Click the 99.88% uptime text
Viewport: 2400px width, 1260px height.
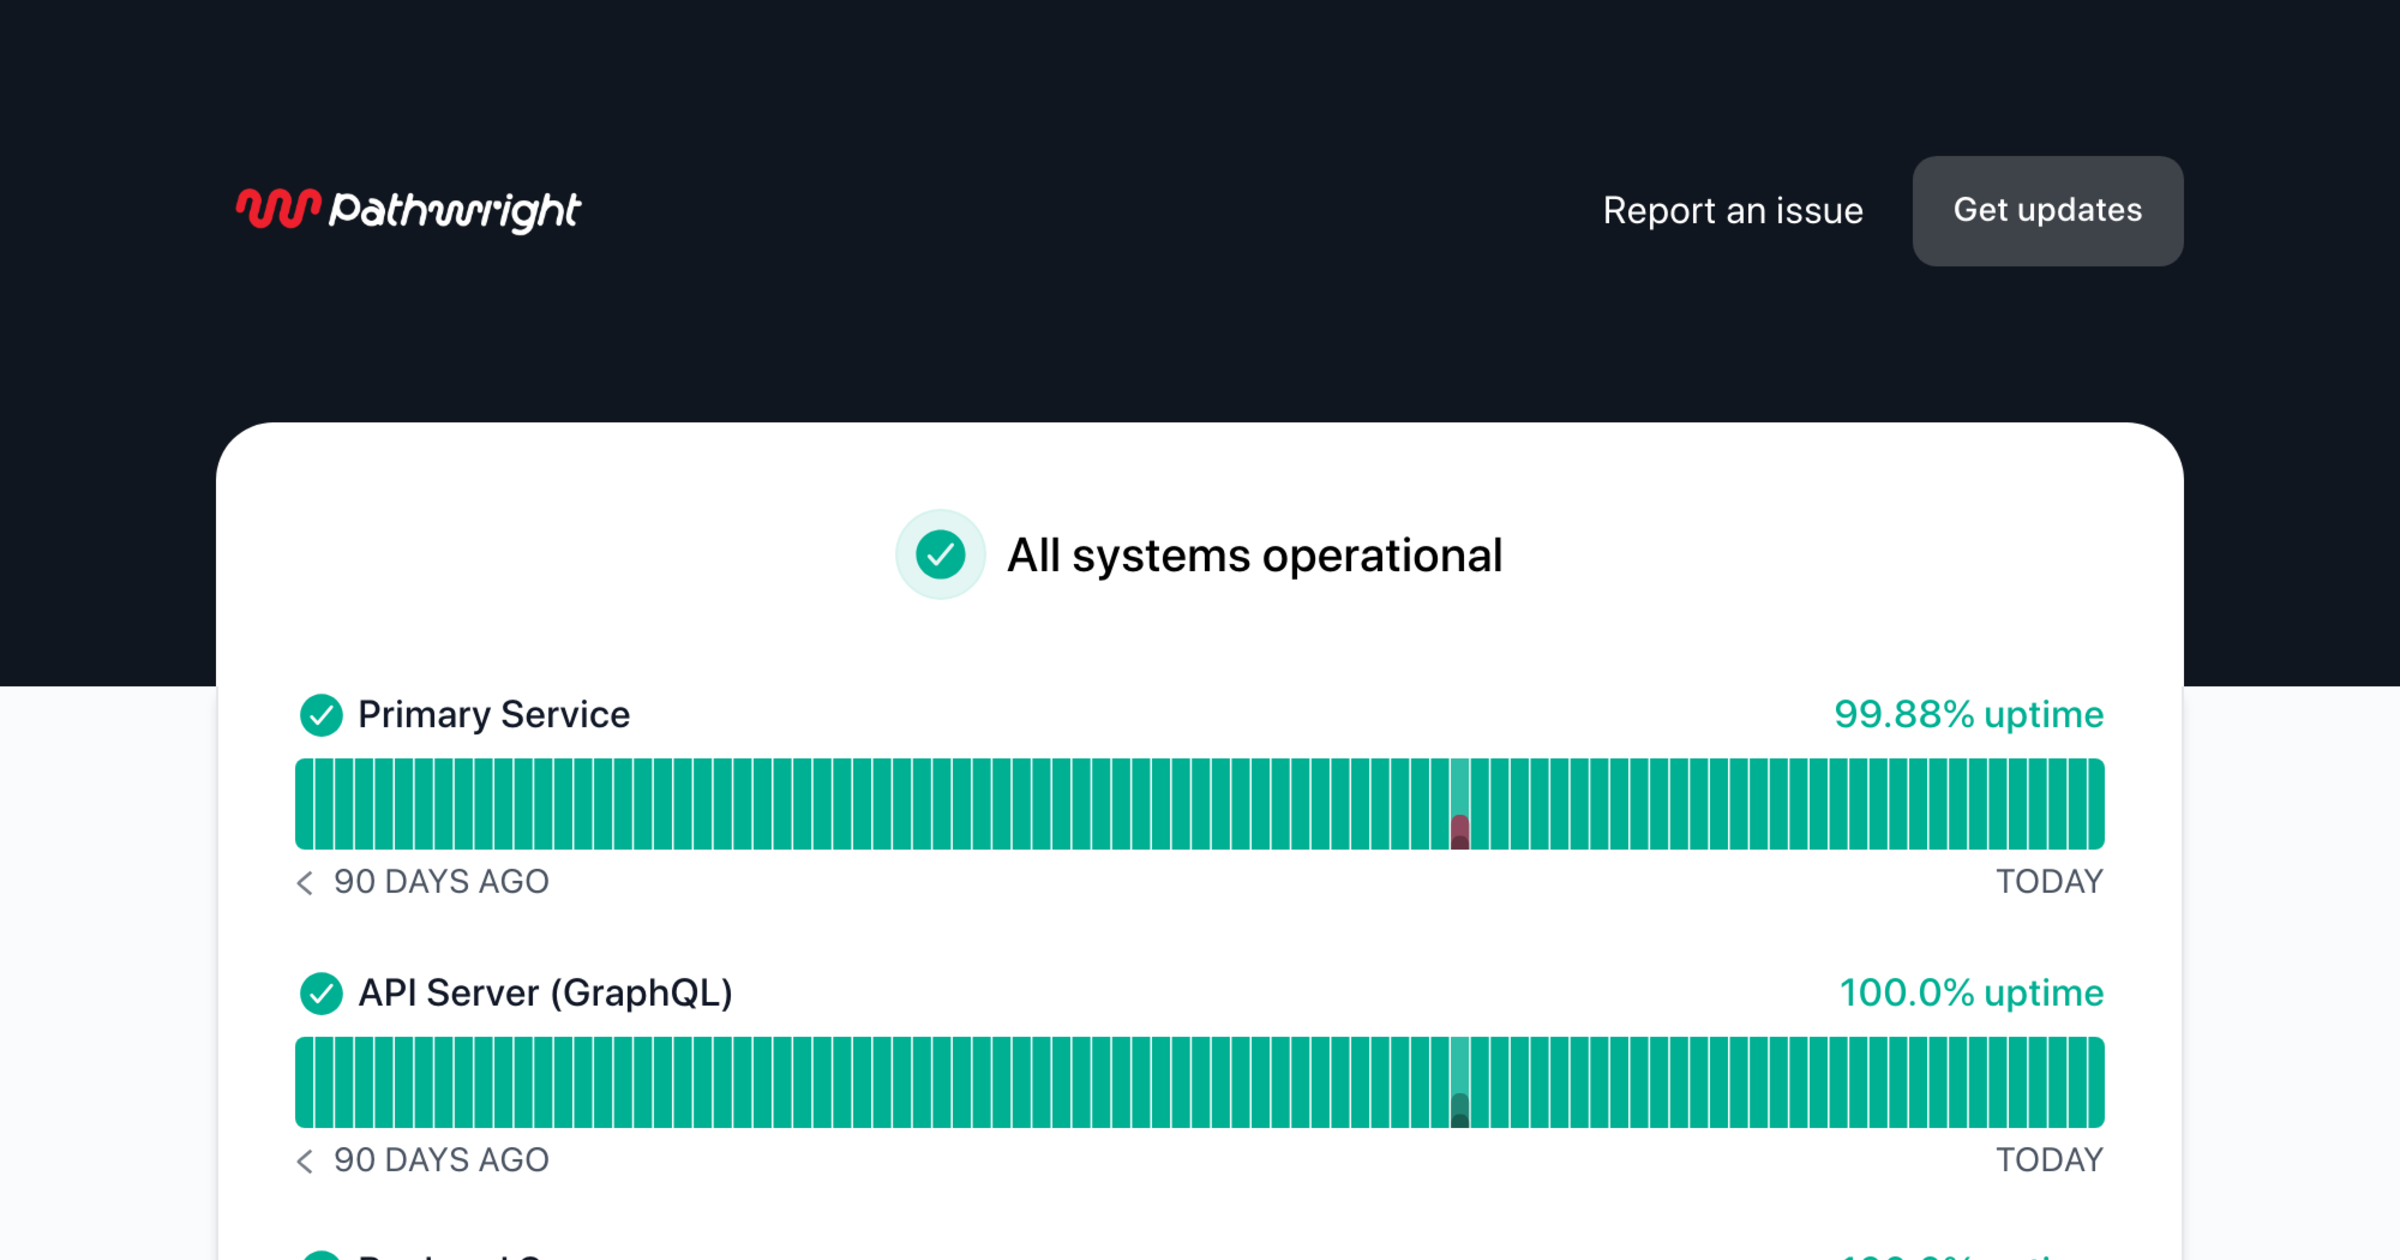point(1968,715)
